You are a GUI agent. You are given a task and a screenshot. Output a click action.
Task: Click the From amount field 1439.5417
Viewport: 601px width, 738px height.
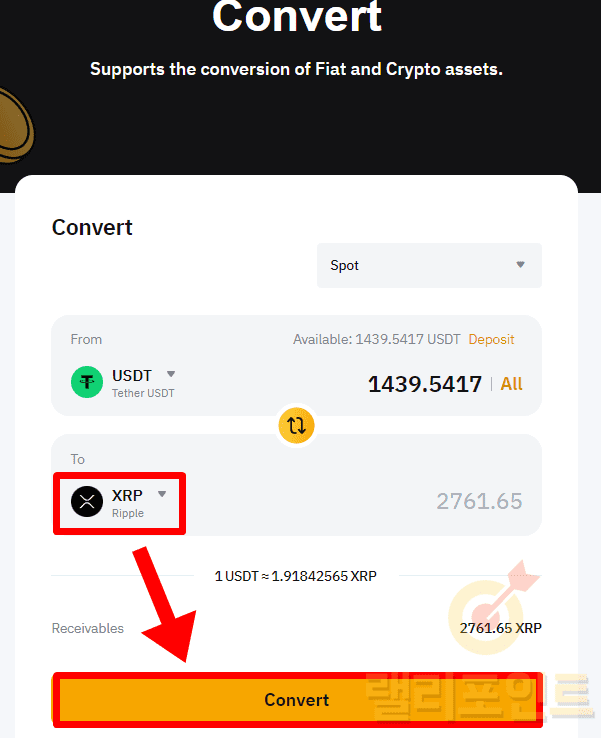tap(425, 384)
